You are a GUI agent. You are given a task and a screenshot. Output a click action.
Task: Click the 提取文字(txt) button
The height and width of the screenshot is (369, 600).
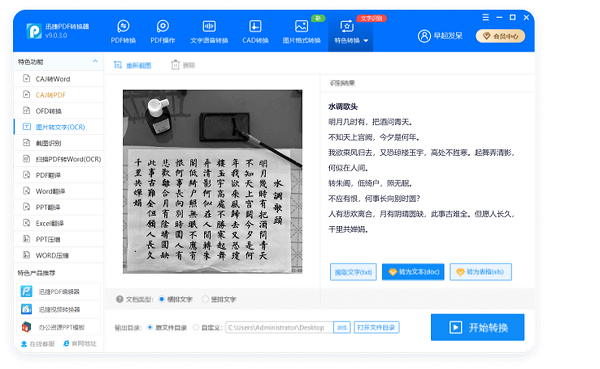(353, 272)
